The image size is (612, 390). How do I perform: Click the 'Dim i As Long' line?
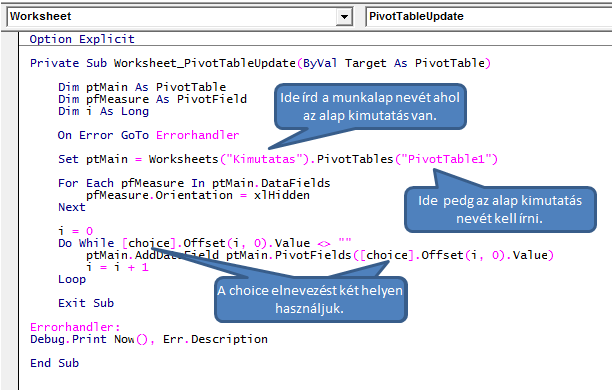(103, 111)
